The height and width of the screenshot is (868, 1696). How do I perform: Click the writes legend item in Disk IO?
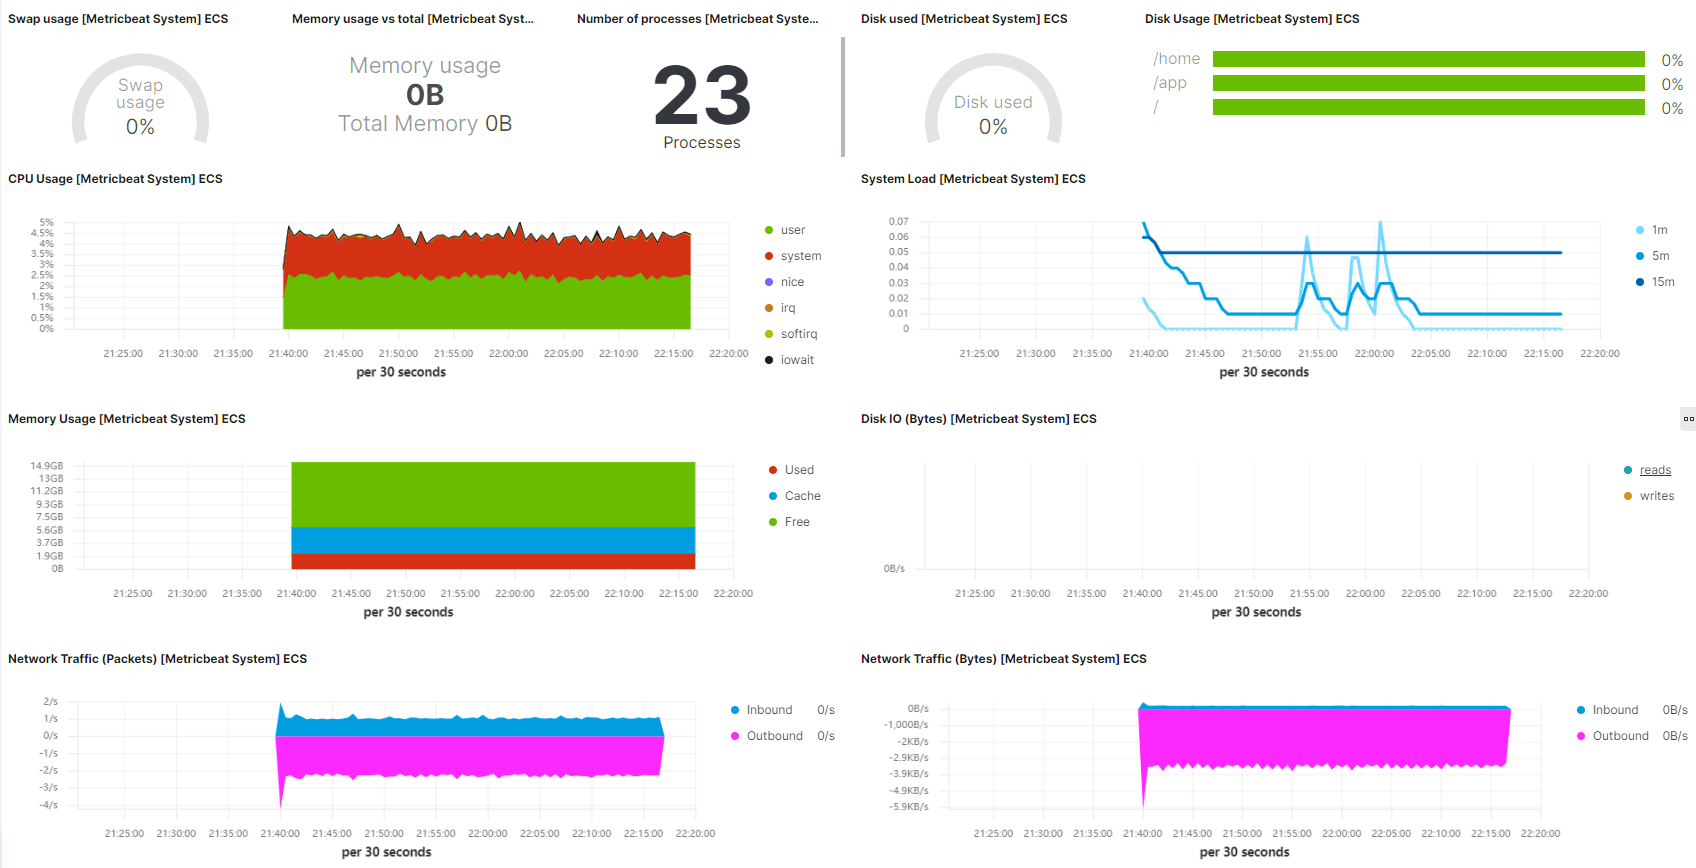1649,496
